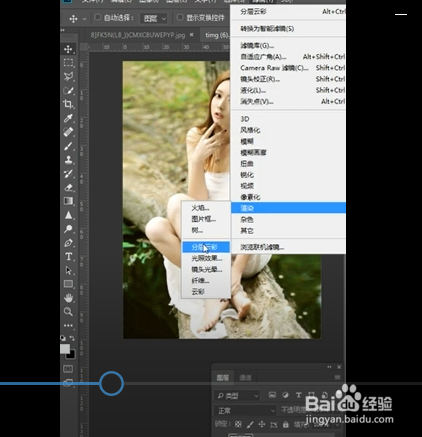Image resolution: width=422 pixels, height=437 pixels.
Task: Open the 图层 auto-select dropdown
Action: [154, 19]
